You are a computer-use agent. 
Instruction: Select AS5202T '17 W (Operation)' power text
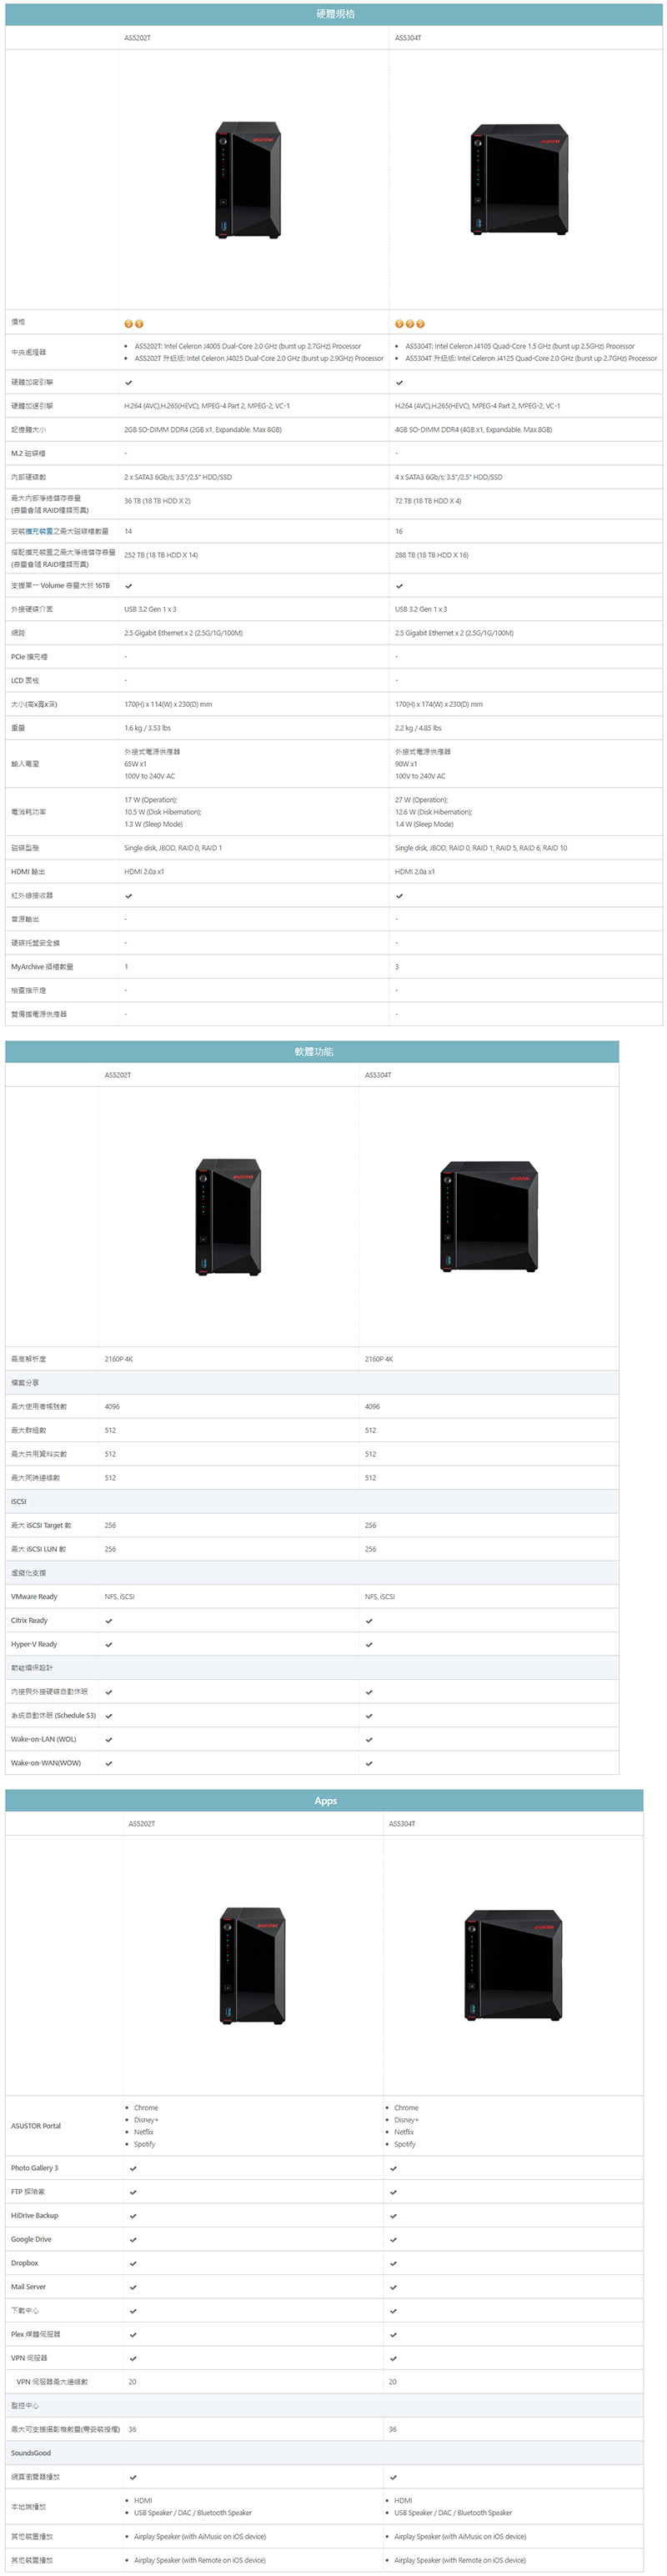coord(151,800)
